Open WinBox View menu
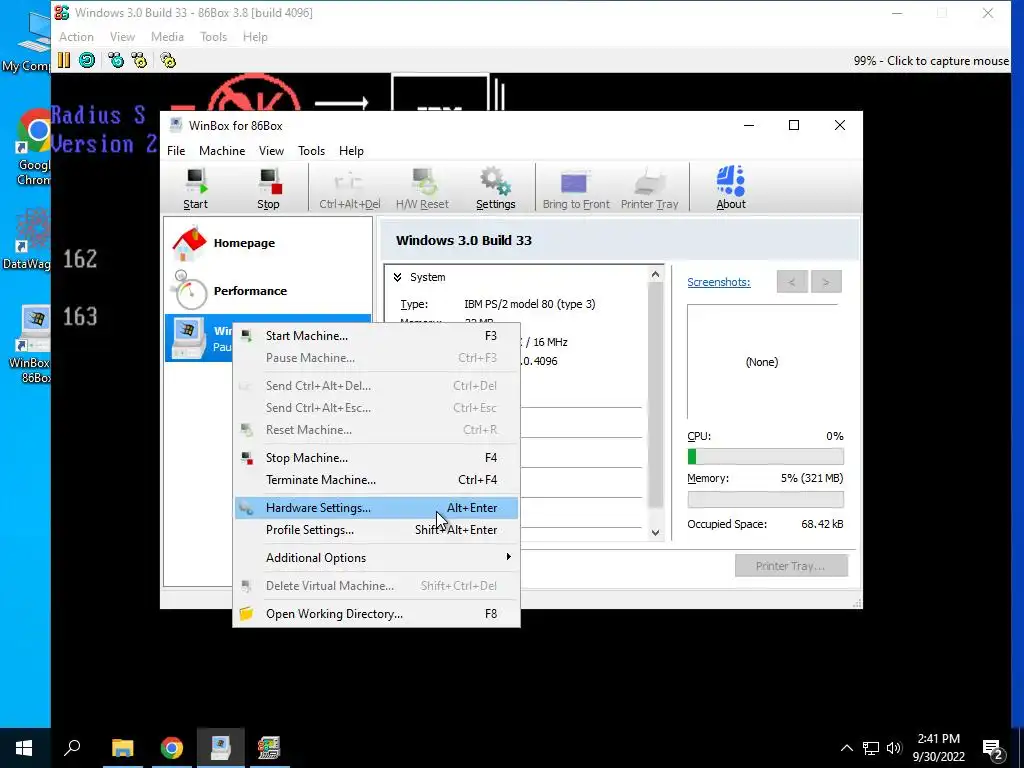Image resolution: width=1024 pixels, height=768 pixels. click(271, 151)
